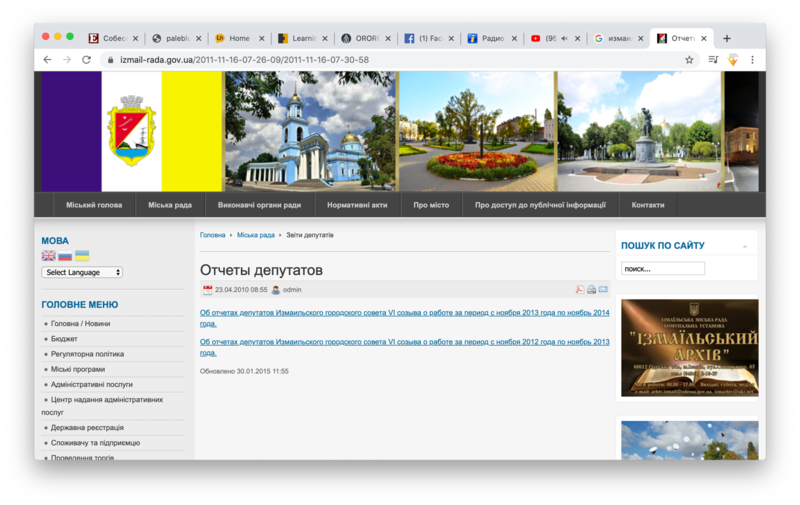The height and width of the screenshot is (505, 800).
Task: Reload the page in the browser
Action: 86,60
